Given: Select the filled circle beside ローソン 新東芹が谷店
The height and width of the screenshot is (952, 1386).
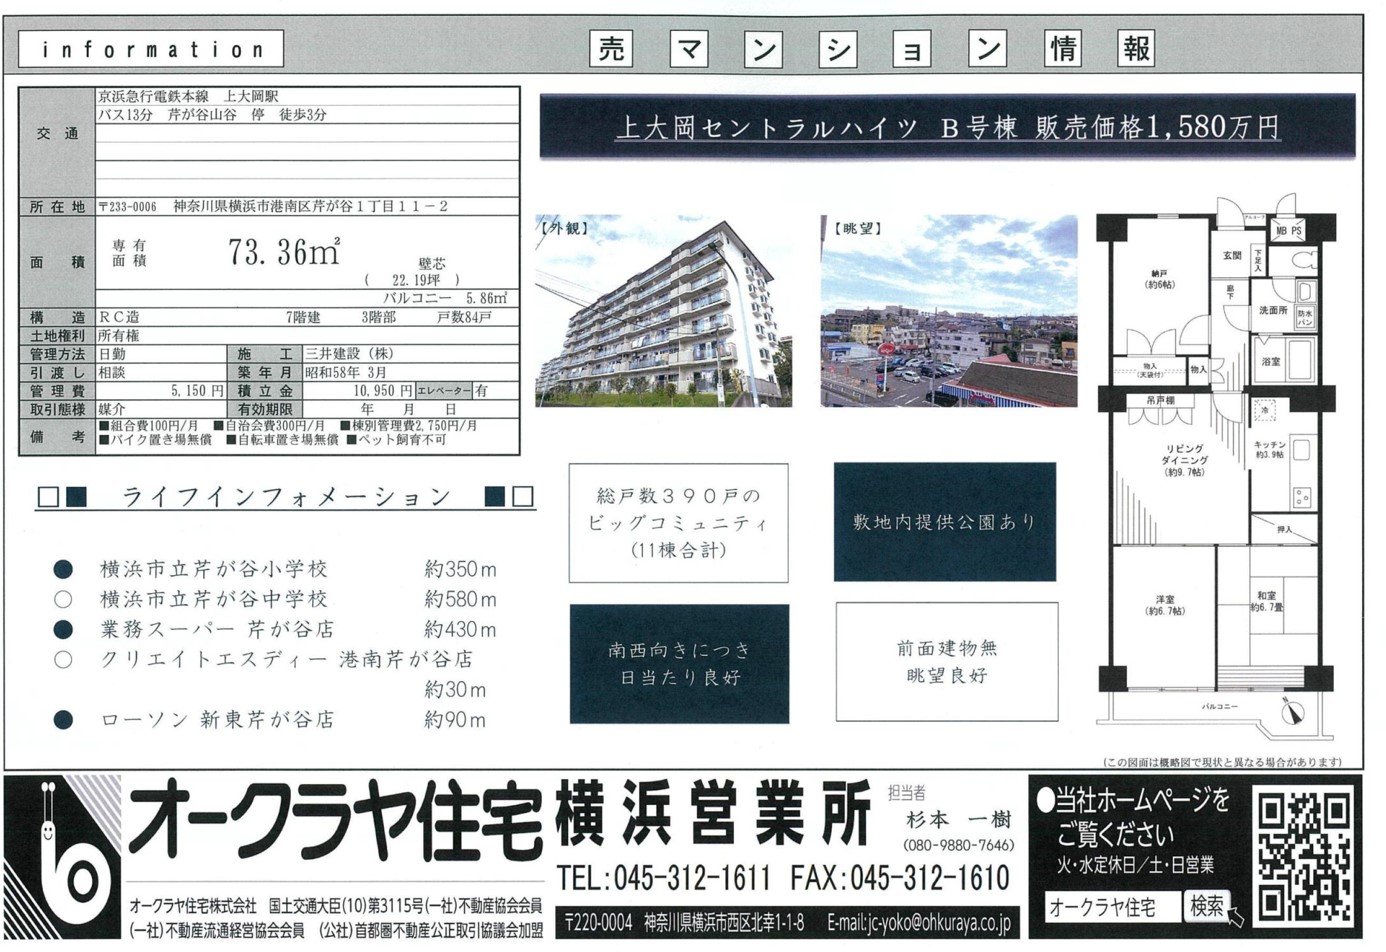Looking at the screenshot, I should [x=63, y=719].
